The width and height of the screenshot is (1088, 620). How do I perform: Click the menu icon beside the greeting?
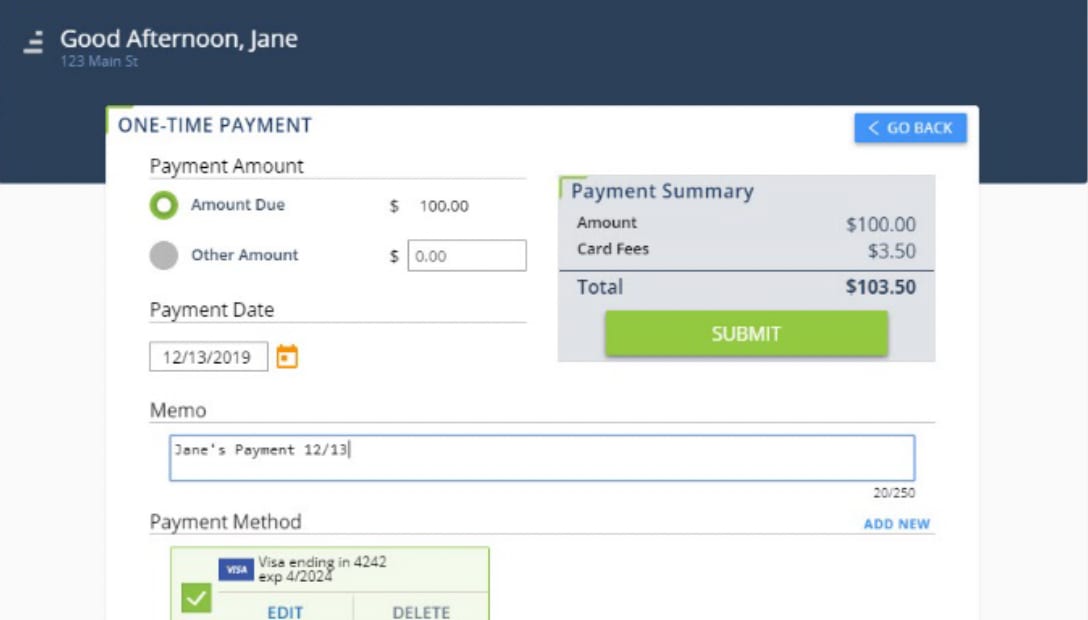(33, 42)
